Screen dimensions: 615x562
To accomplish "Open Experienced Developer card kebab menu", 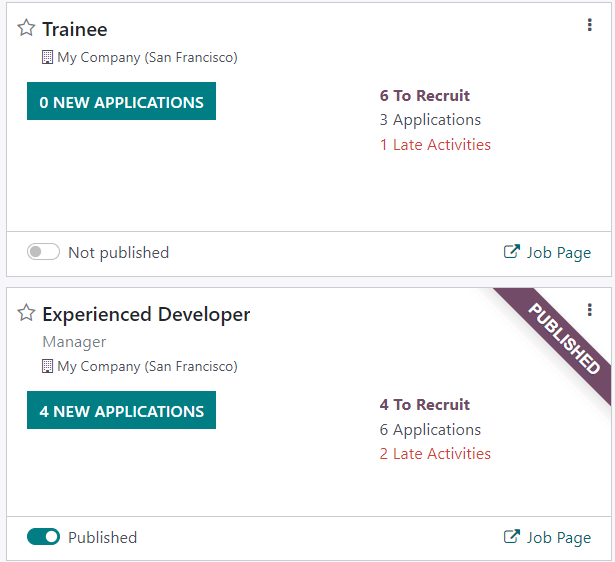I will pyautogui.click(x=590, y=311).
